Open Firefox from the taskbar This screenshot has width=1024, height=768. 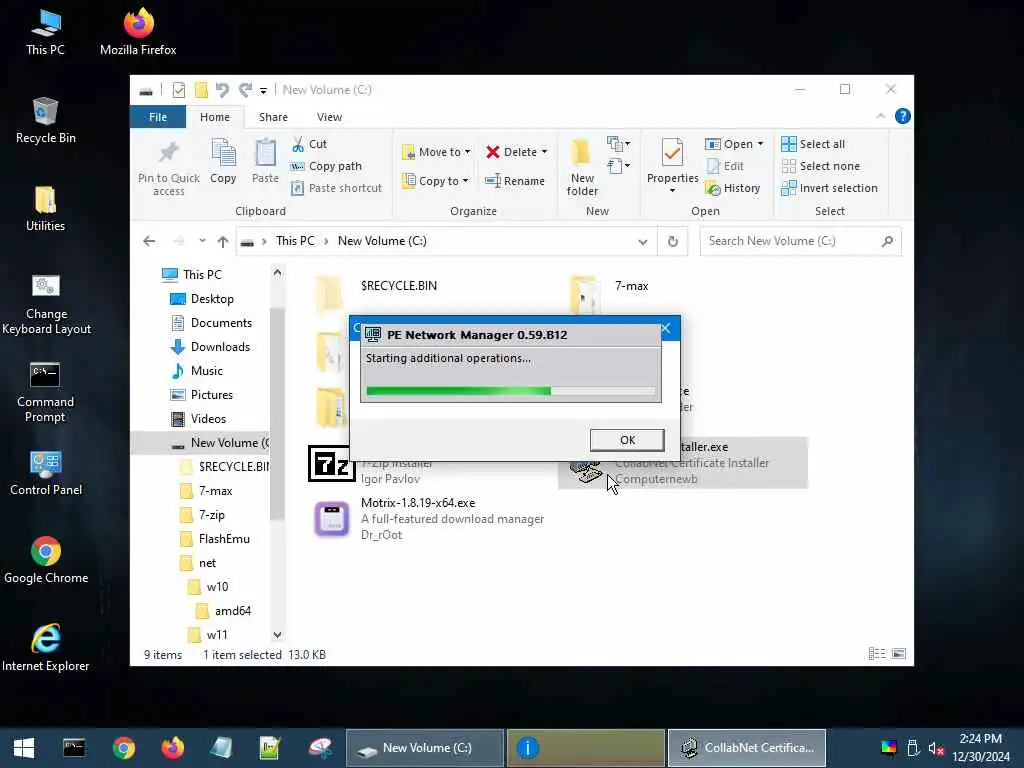tap(172, 748)
